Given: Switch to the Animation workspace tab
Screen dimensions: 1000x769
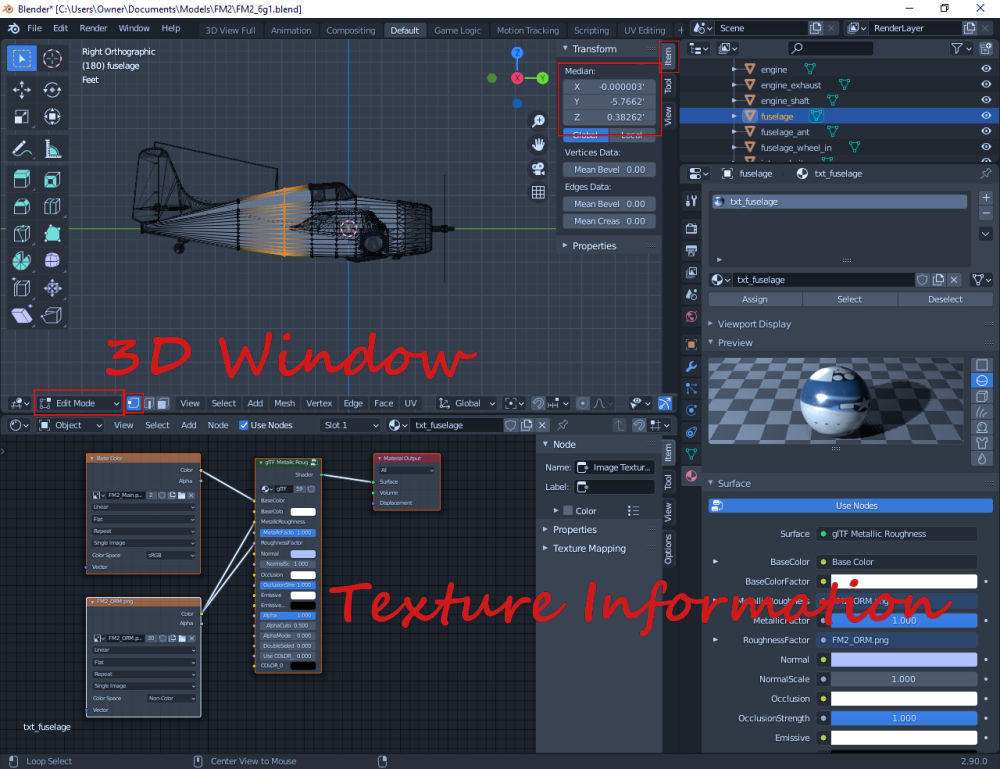Looking at the screenshot, I should tap(291, 30).
